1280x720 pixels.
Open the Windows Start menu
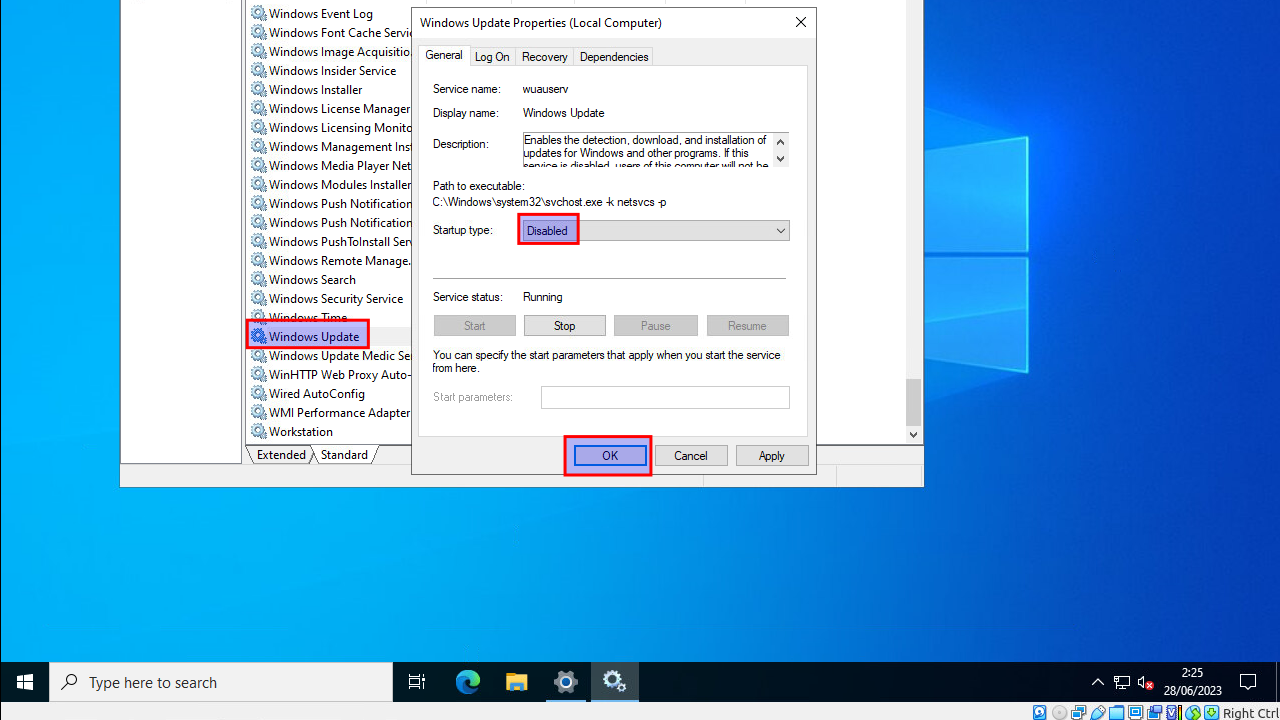(x=25, y=682)
